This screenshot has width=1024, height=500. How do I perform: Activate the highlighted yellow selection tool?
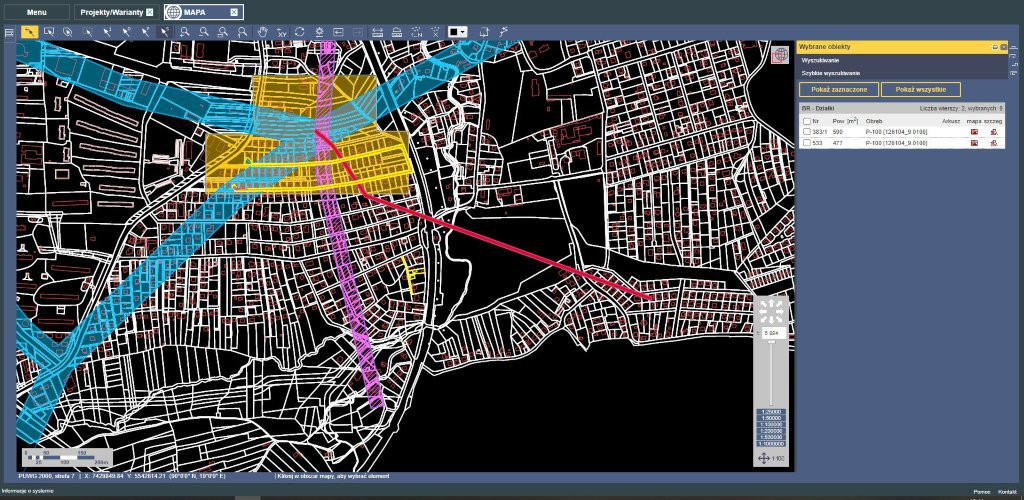[x=30, y=32]
